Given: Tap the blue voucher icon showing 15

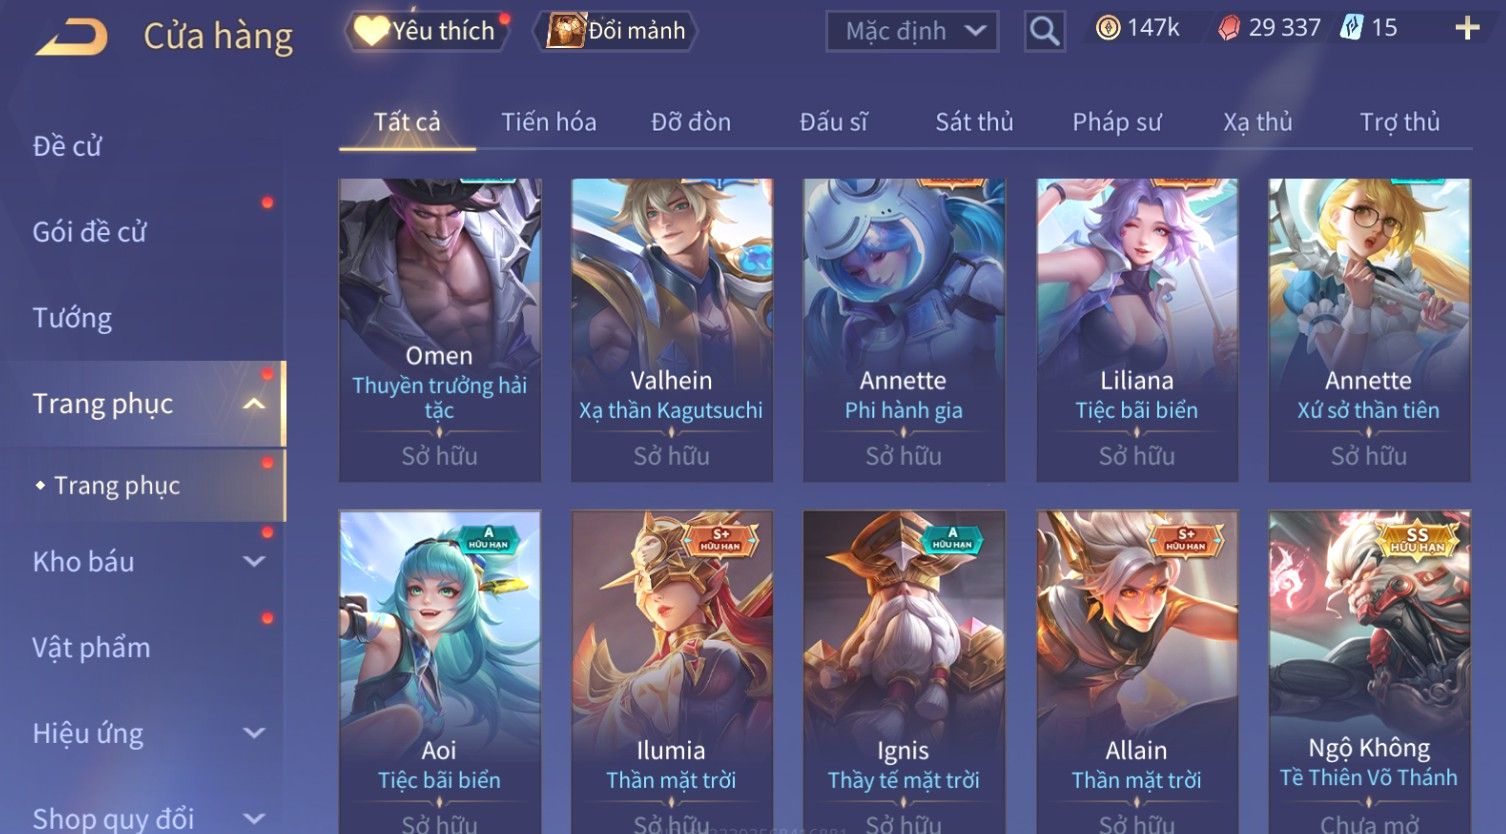Looking at the screenshot, I should (x=1352, y=28).
